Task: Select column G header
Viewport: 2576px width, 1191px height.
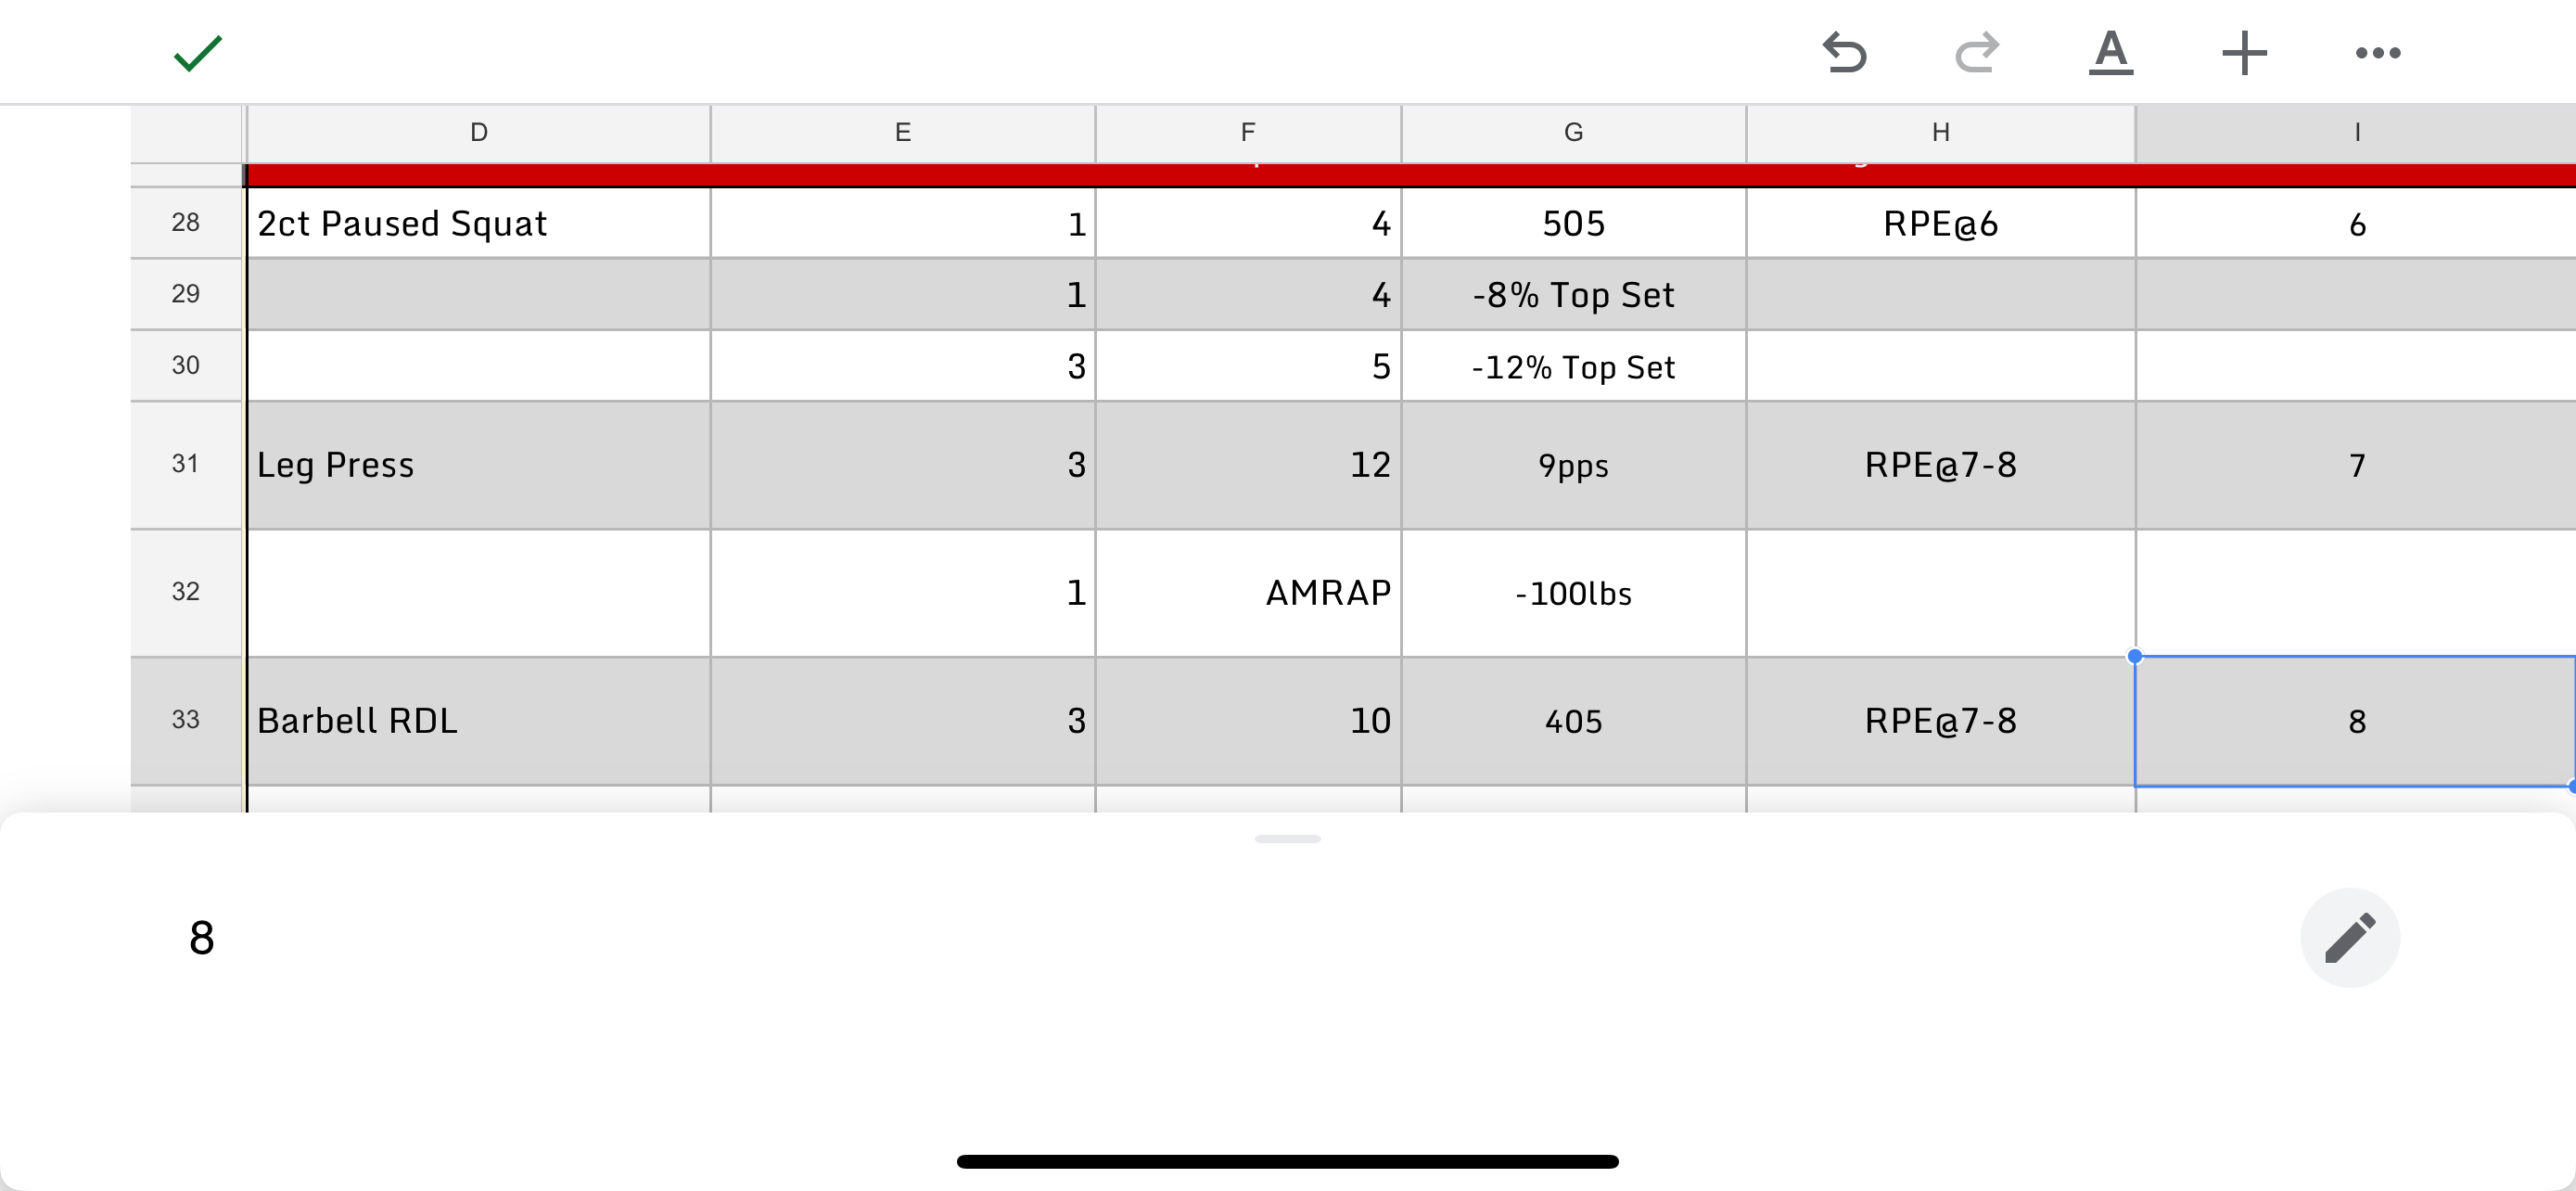Action: click(x=1573, y=133)
